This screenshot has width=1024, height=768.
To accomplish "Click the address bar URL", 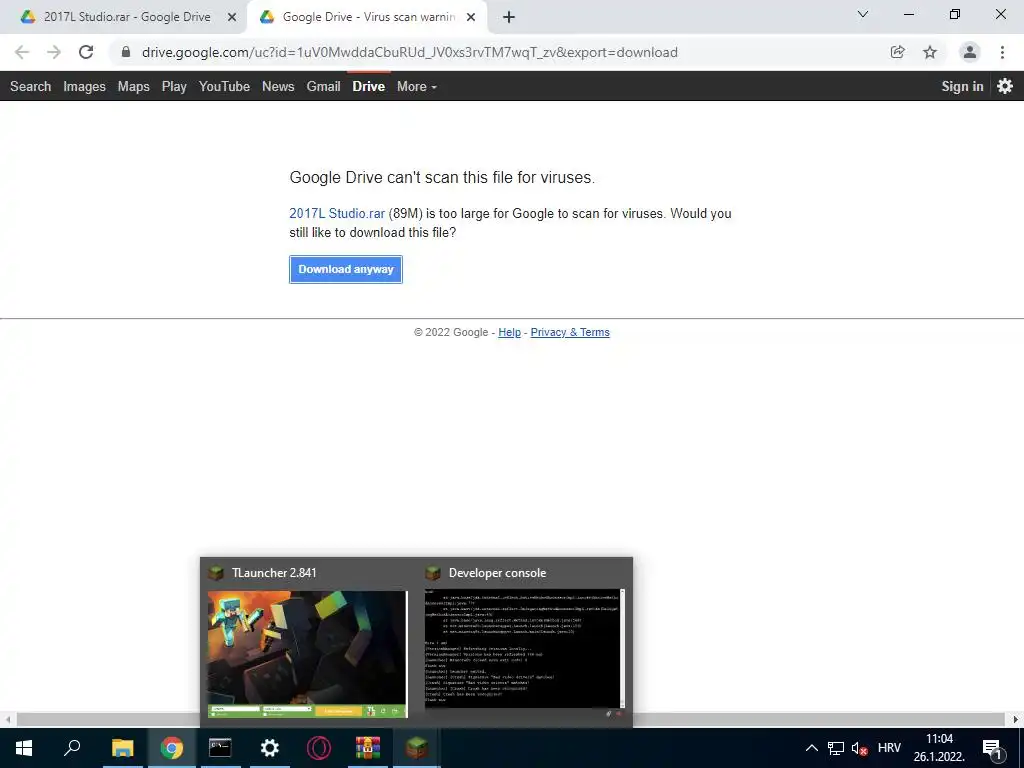I will (409, 52).
